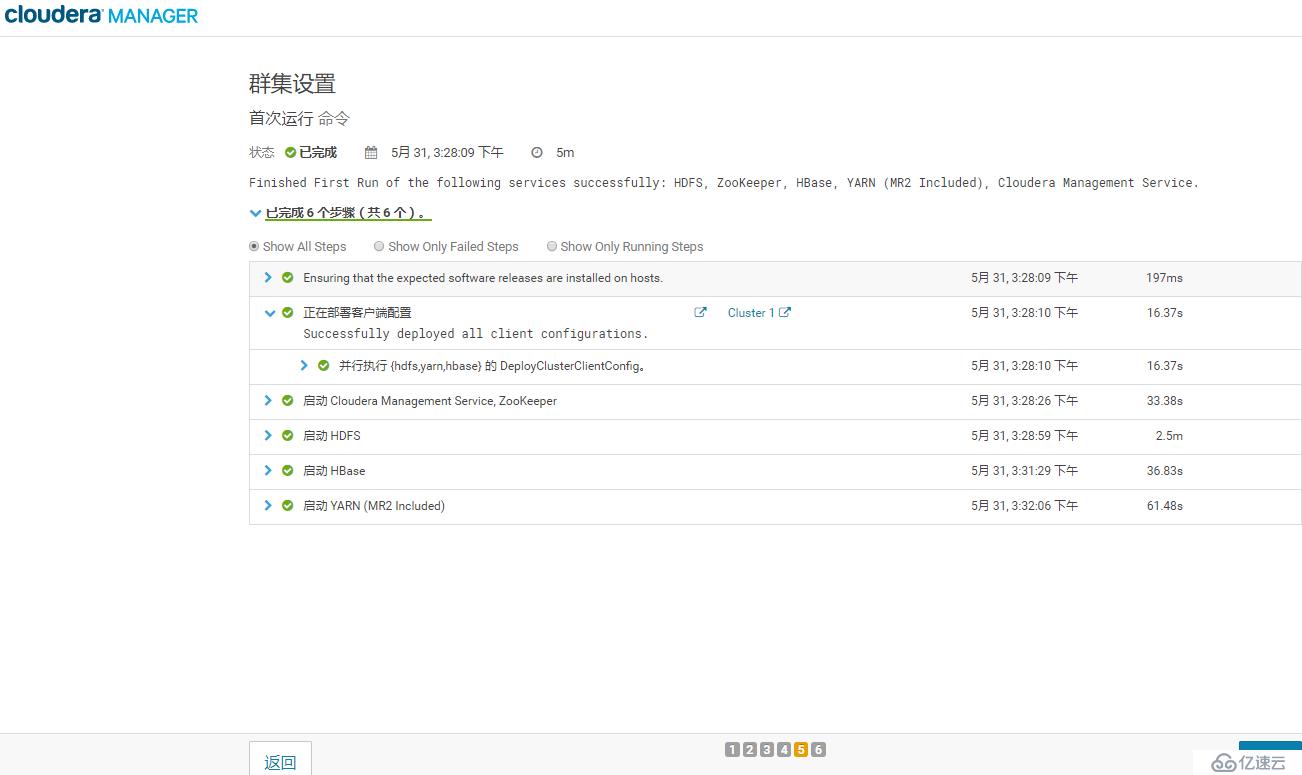Click the 36.83s duration of HBase step
This screenshot has height=775, width=1302.
[1165, 471]
